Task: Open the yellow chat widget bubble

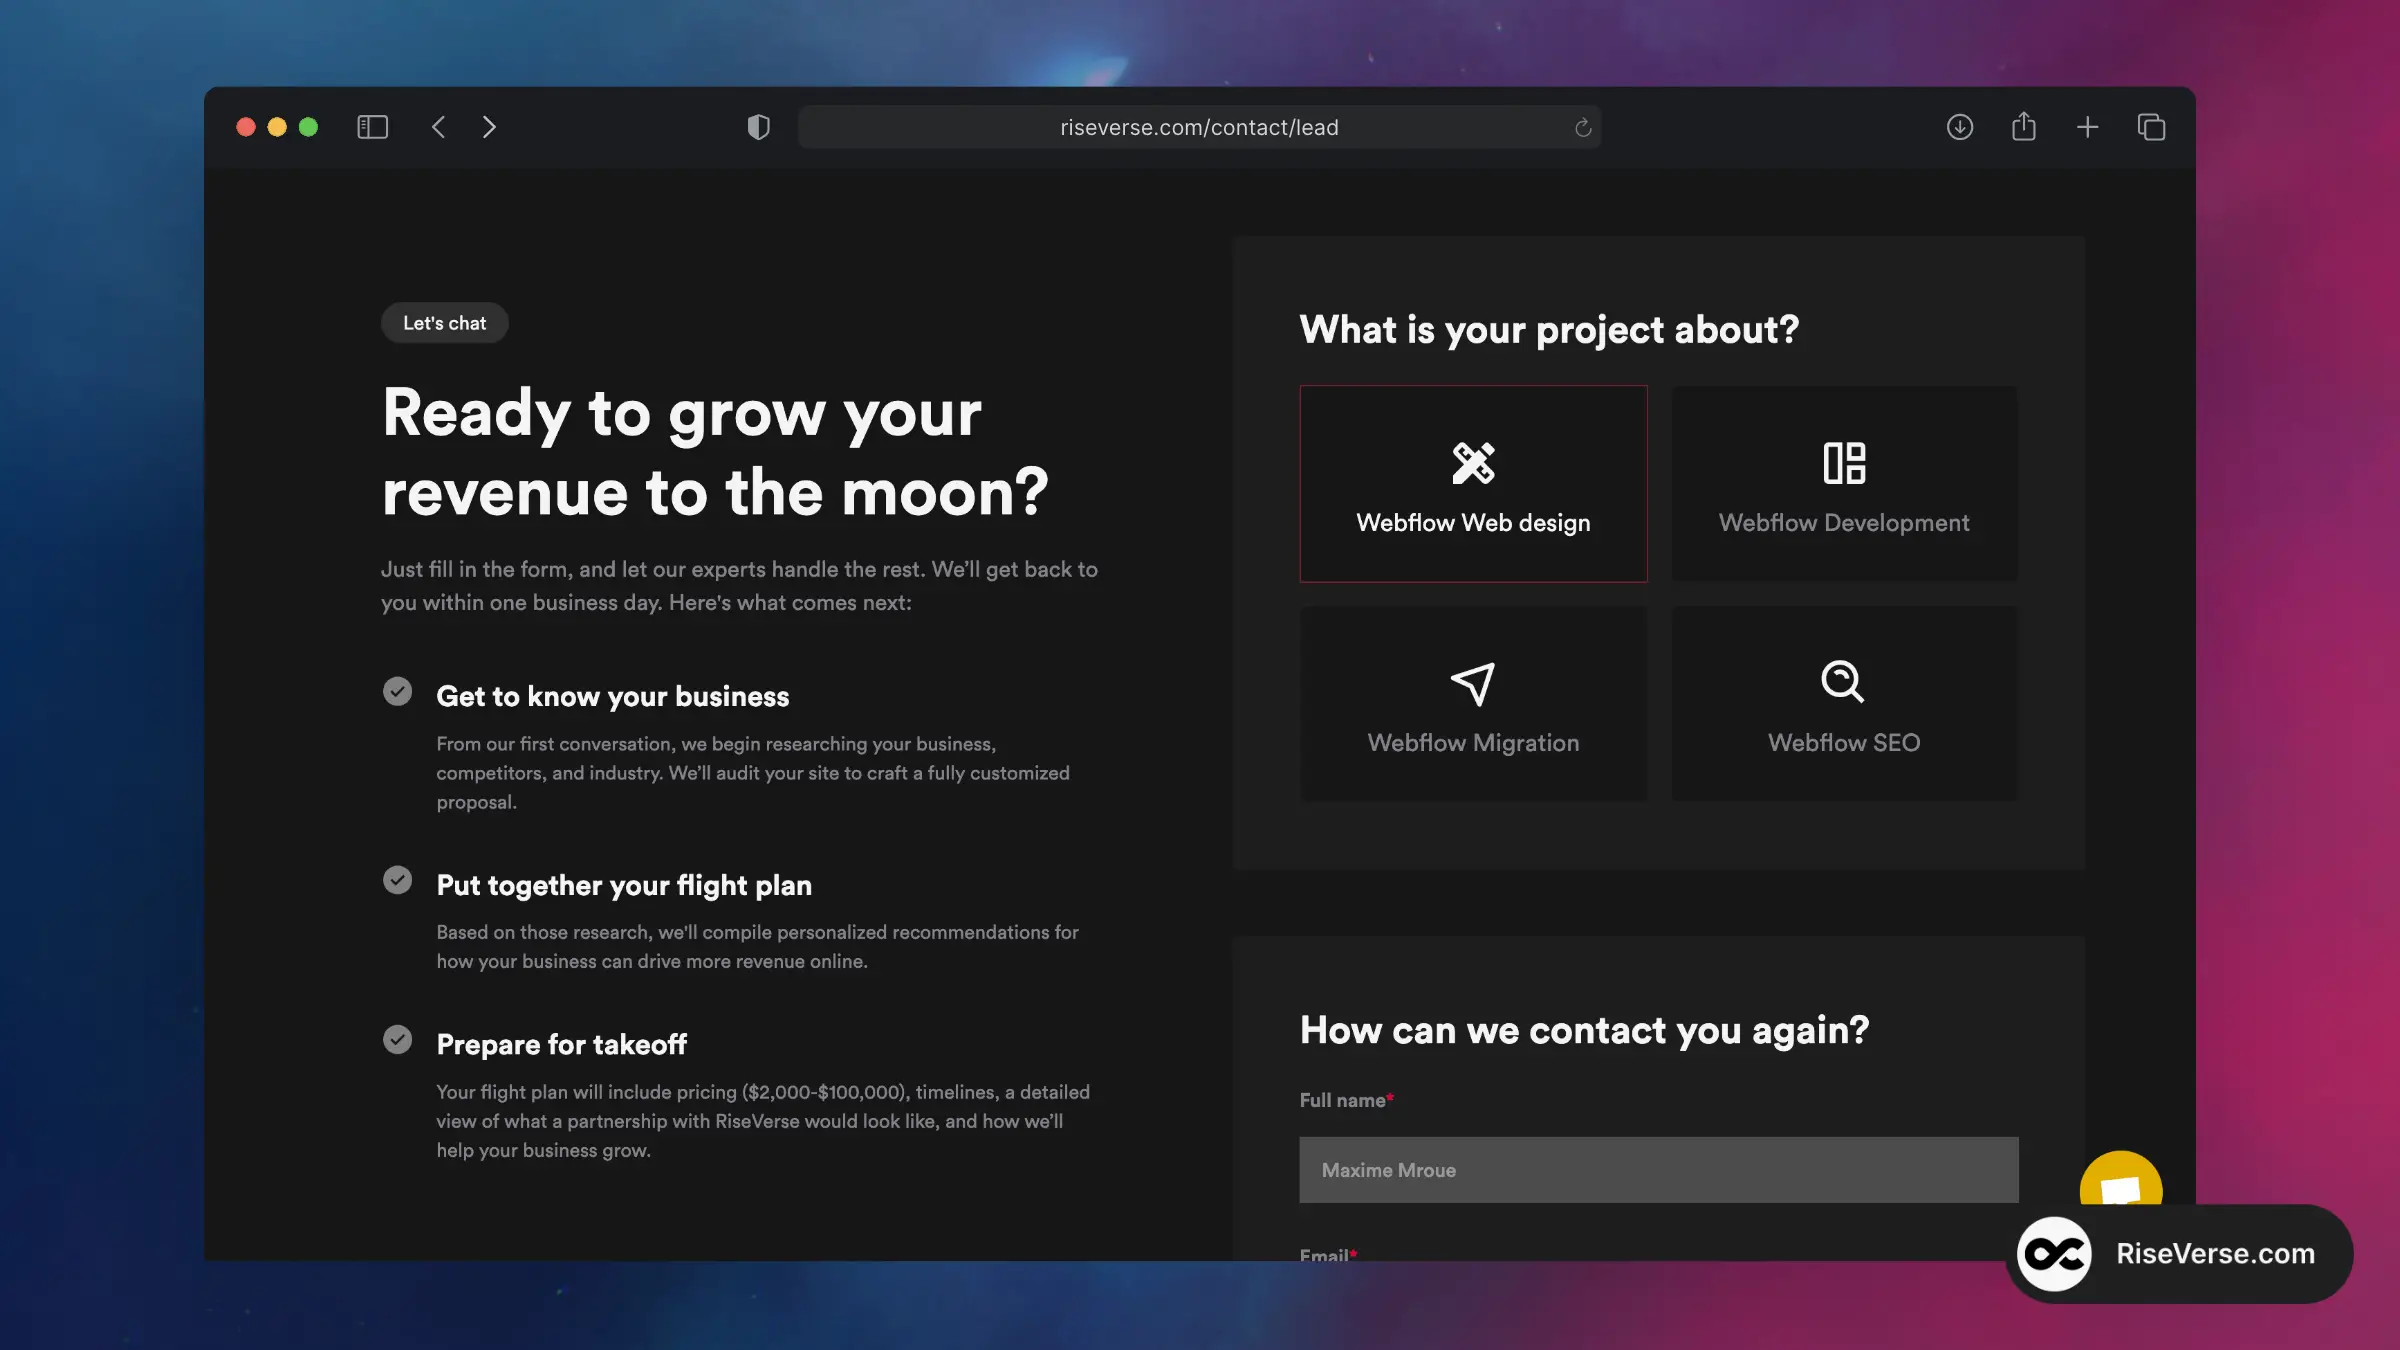Action: coord(2120,1180)
